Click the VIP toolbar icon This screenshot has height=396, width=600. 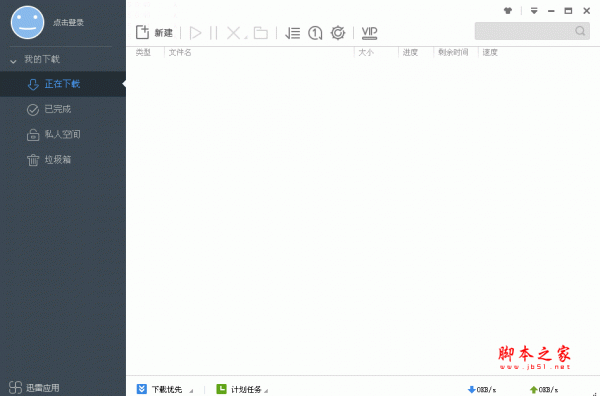click(x=369, y=33)
